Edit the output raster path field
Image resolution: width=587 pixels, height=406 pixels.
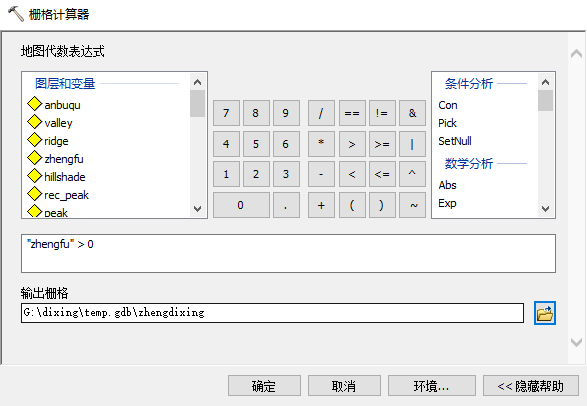coord(272,313)
